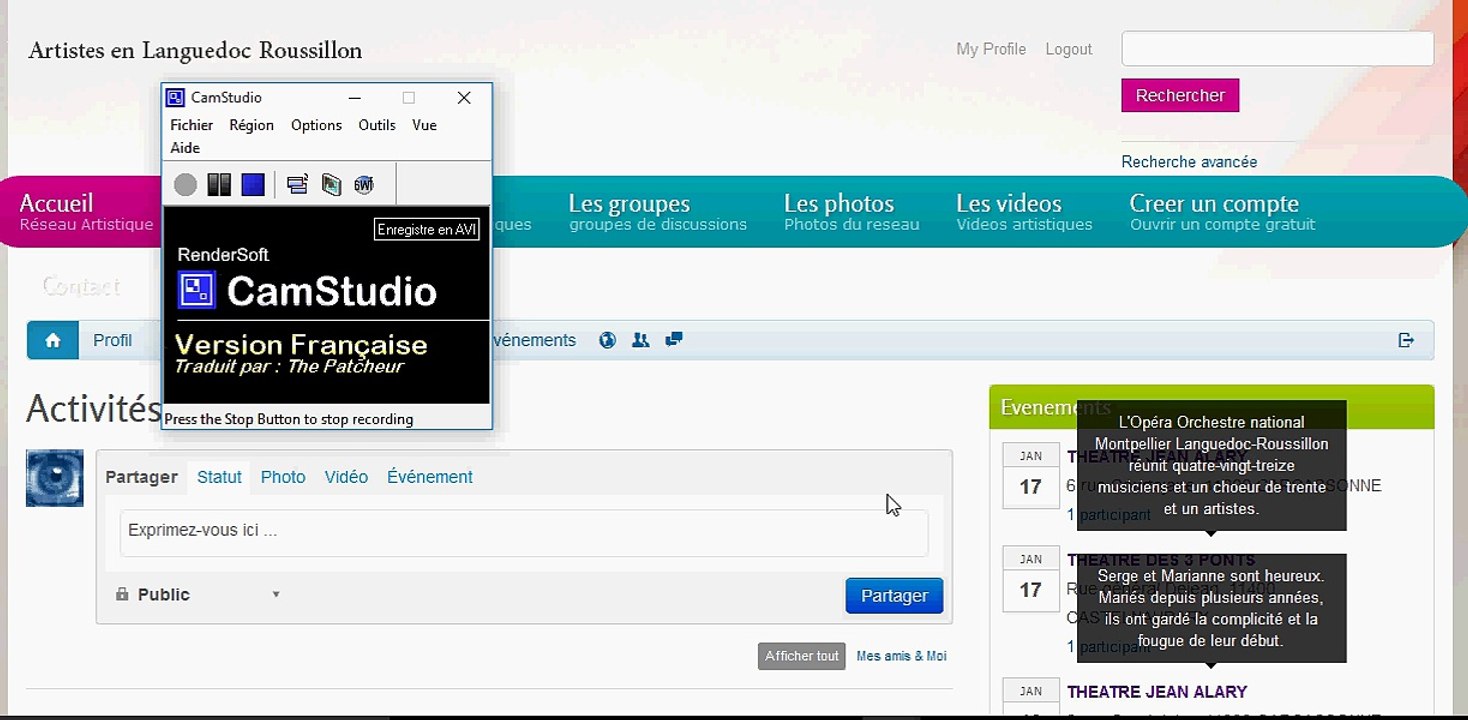Click the Activités page heading
The image size is (1468, 720).
click(x=93, y=409)
